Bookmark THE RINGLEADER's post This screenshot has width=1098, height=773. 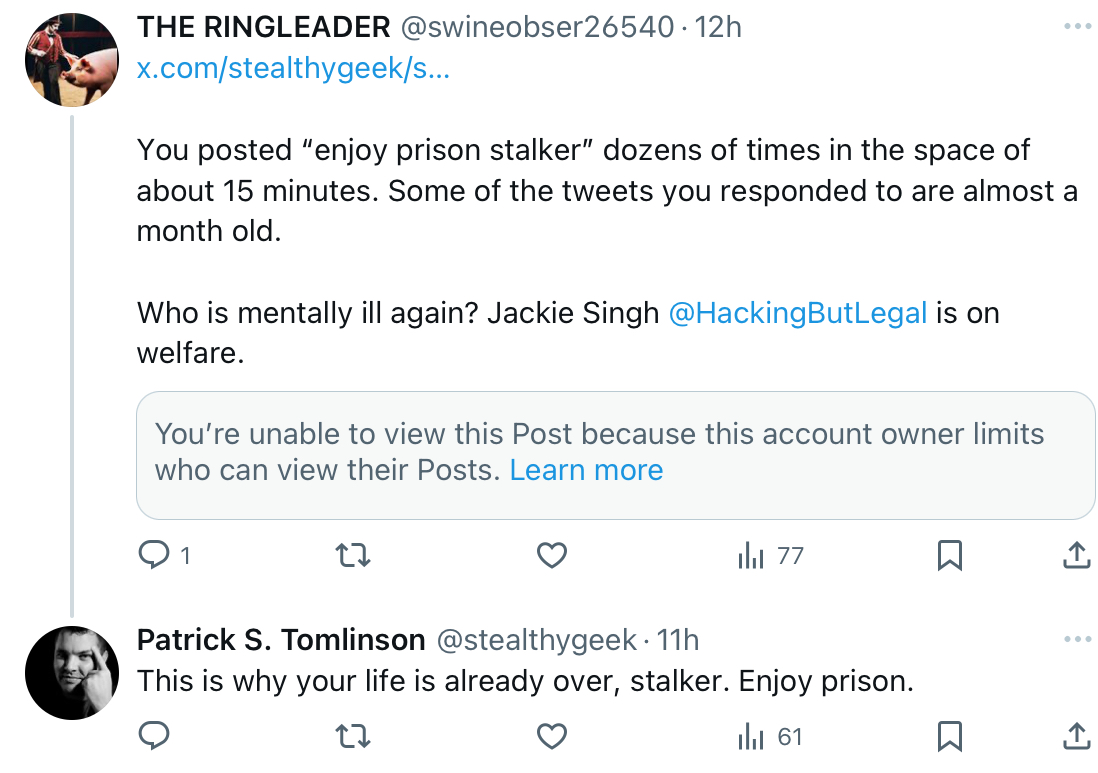point(950,555)
